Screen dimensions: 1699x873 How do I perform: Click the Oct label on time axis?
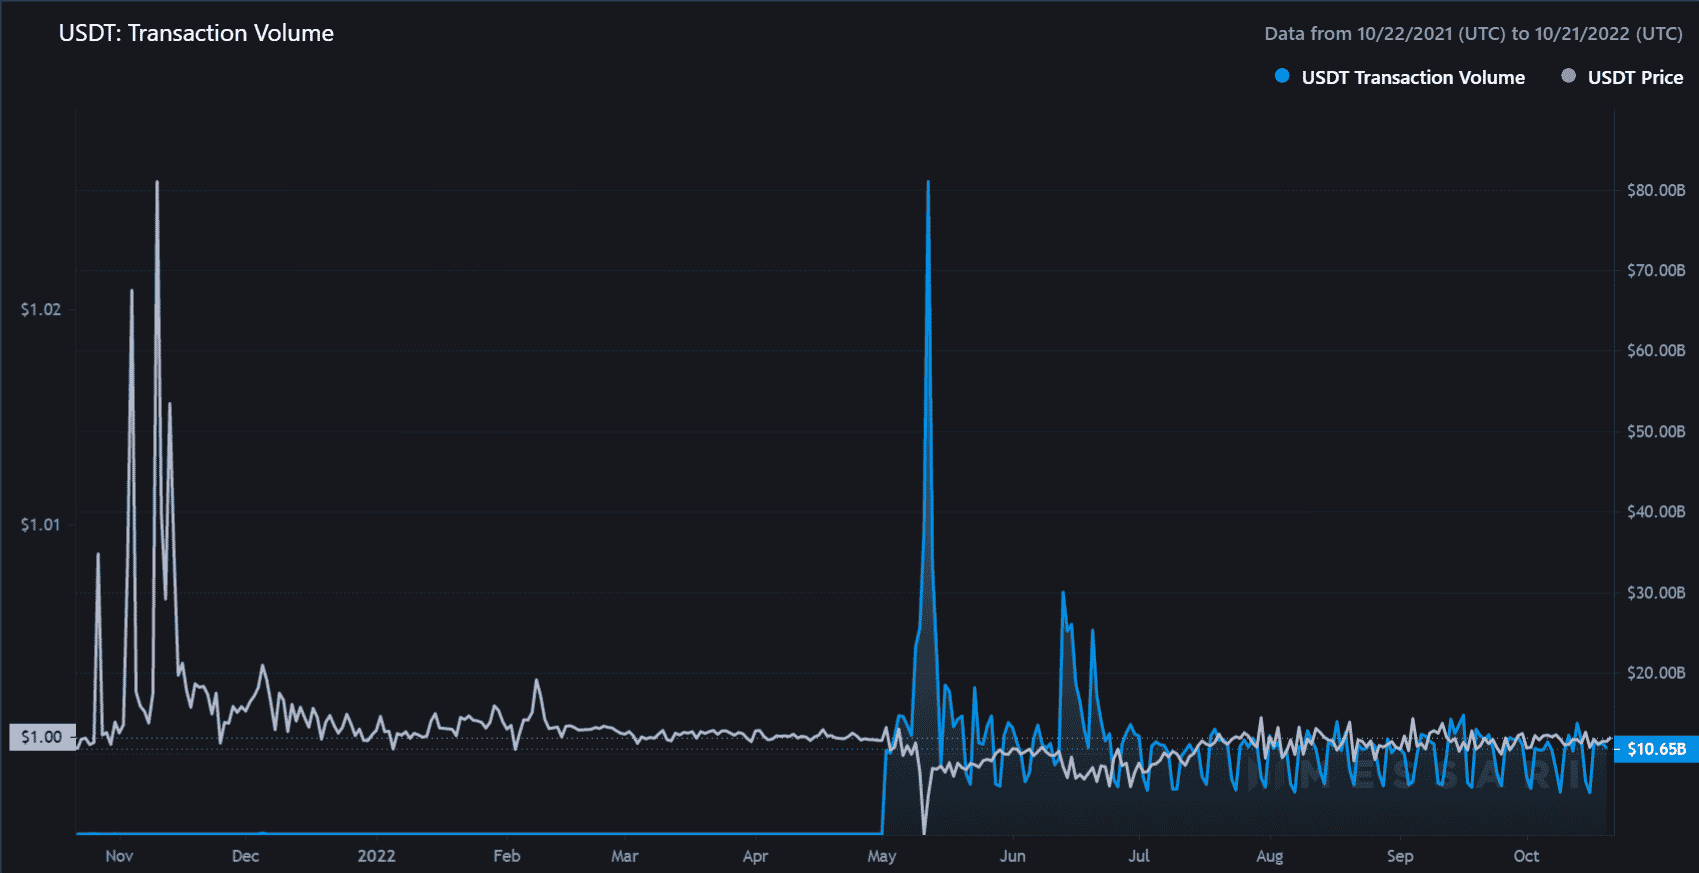1526,856
